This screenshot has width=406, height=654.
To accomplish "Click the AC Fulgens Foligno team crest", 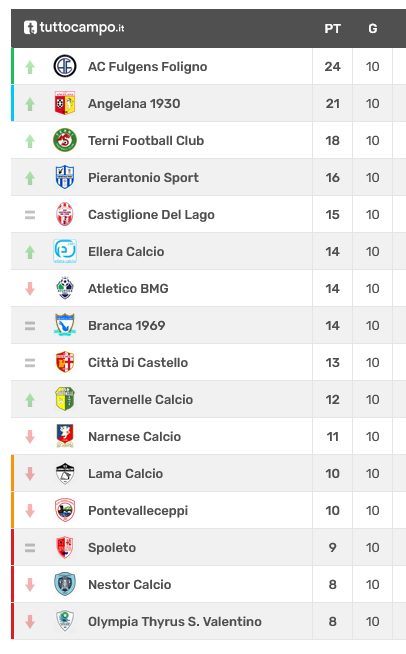I will coord(65,66).
